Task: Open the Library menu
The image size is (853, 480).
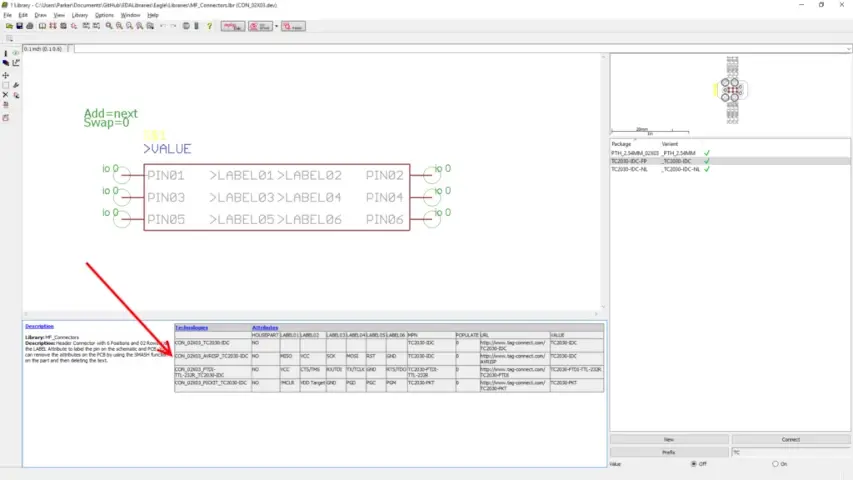Action: [79, 15]
